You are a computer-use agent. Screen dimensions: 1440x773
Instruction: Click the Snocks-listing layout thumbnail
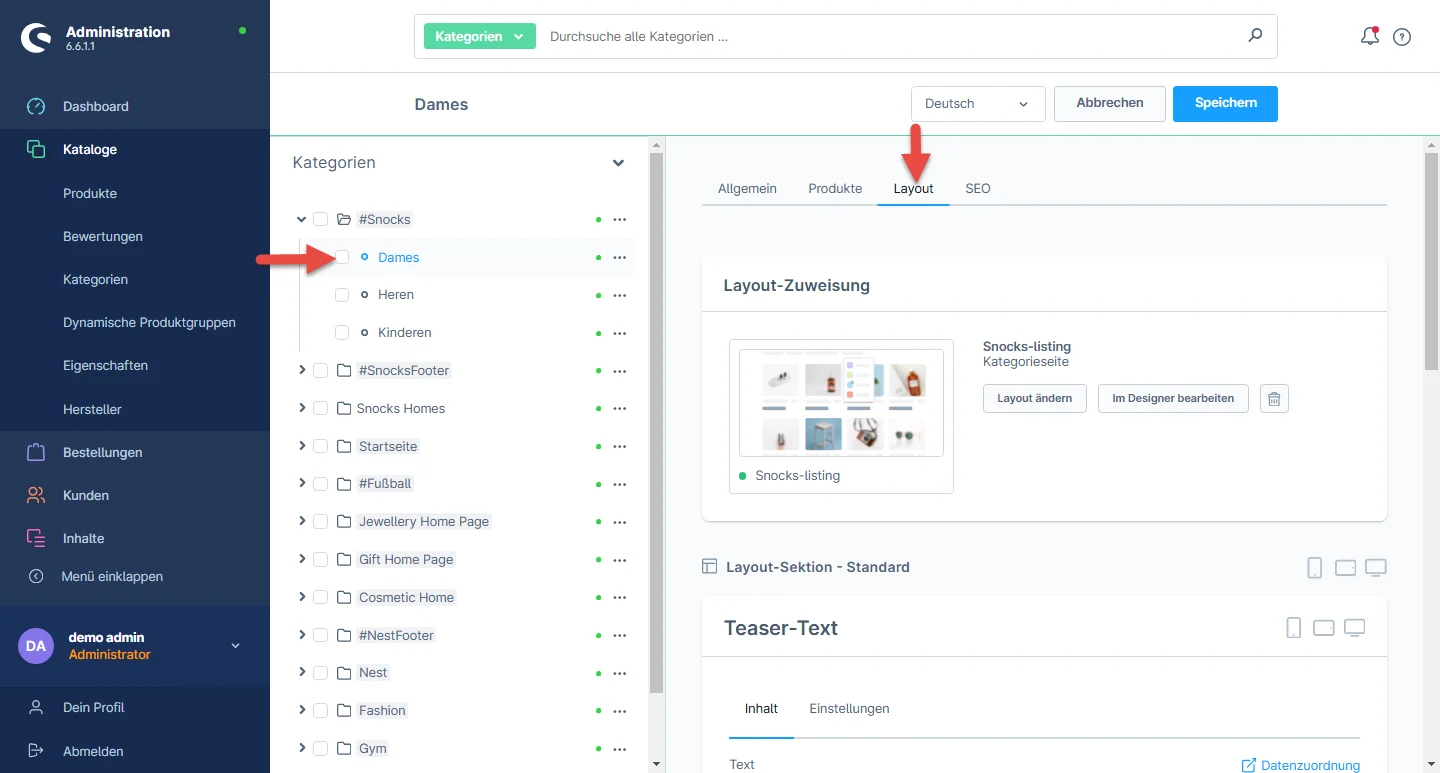[841, 403]
